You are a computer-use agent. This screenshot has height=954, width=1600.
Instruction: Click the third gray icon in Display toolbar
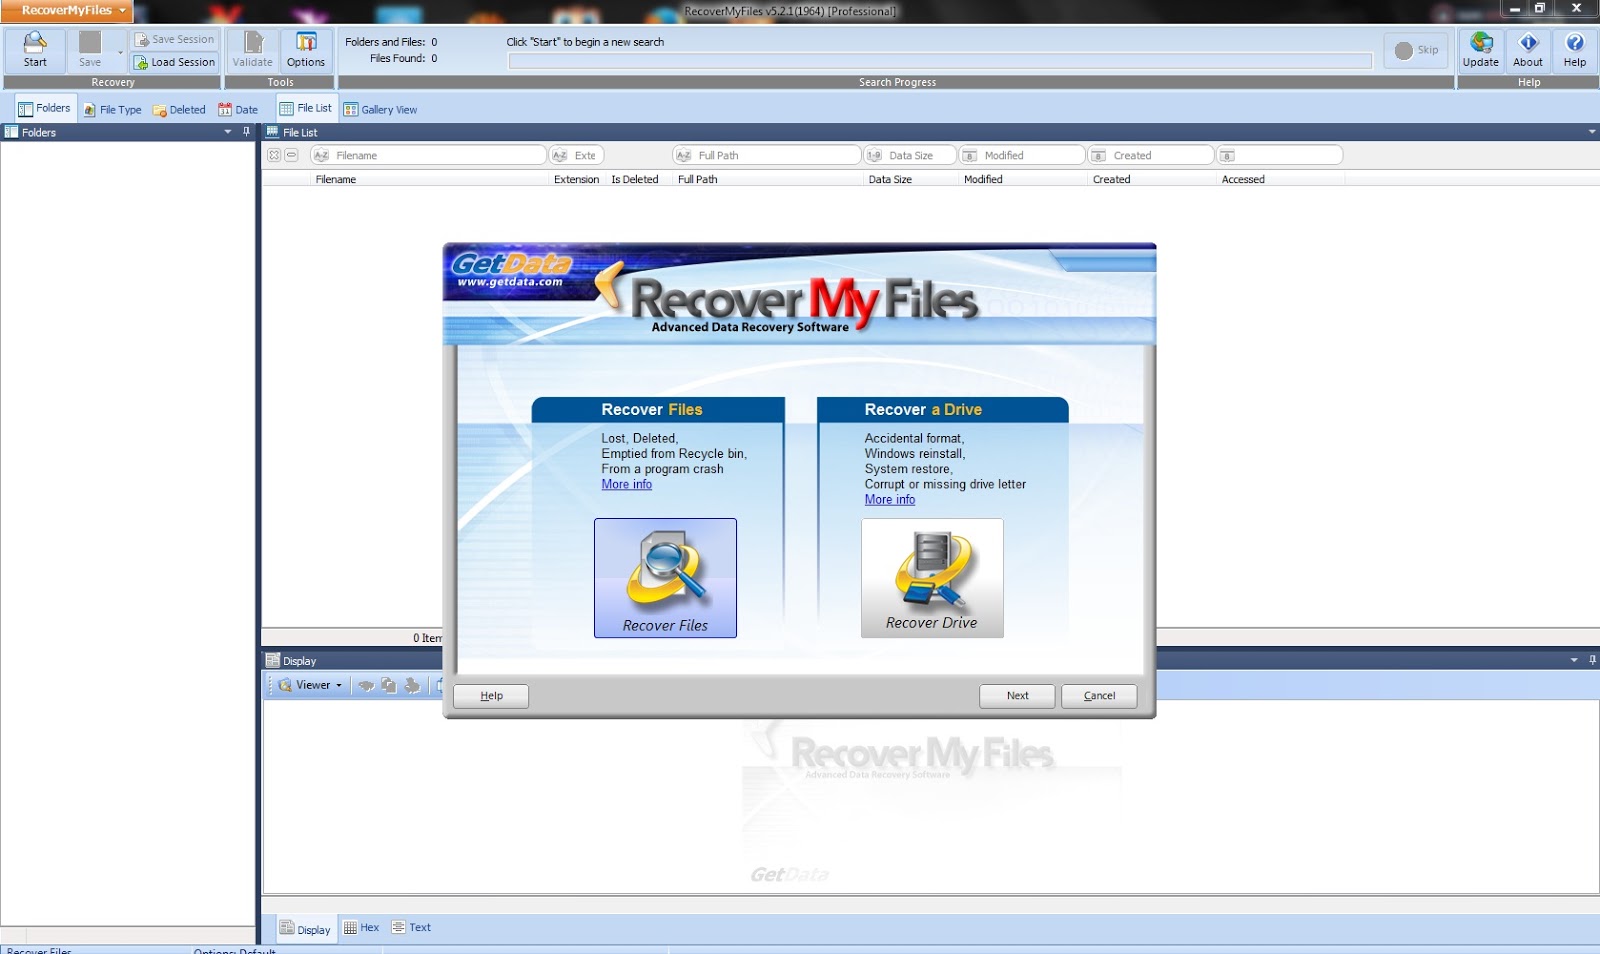(412, 685)
